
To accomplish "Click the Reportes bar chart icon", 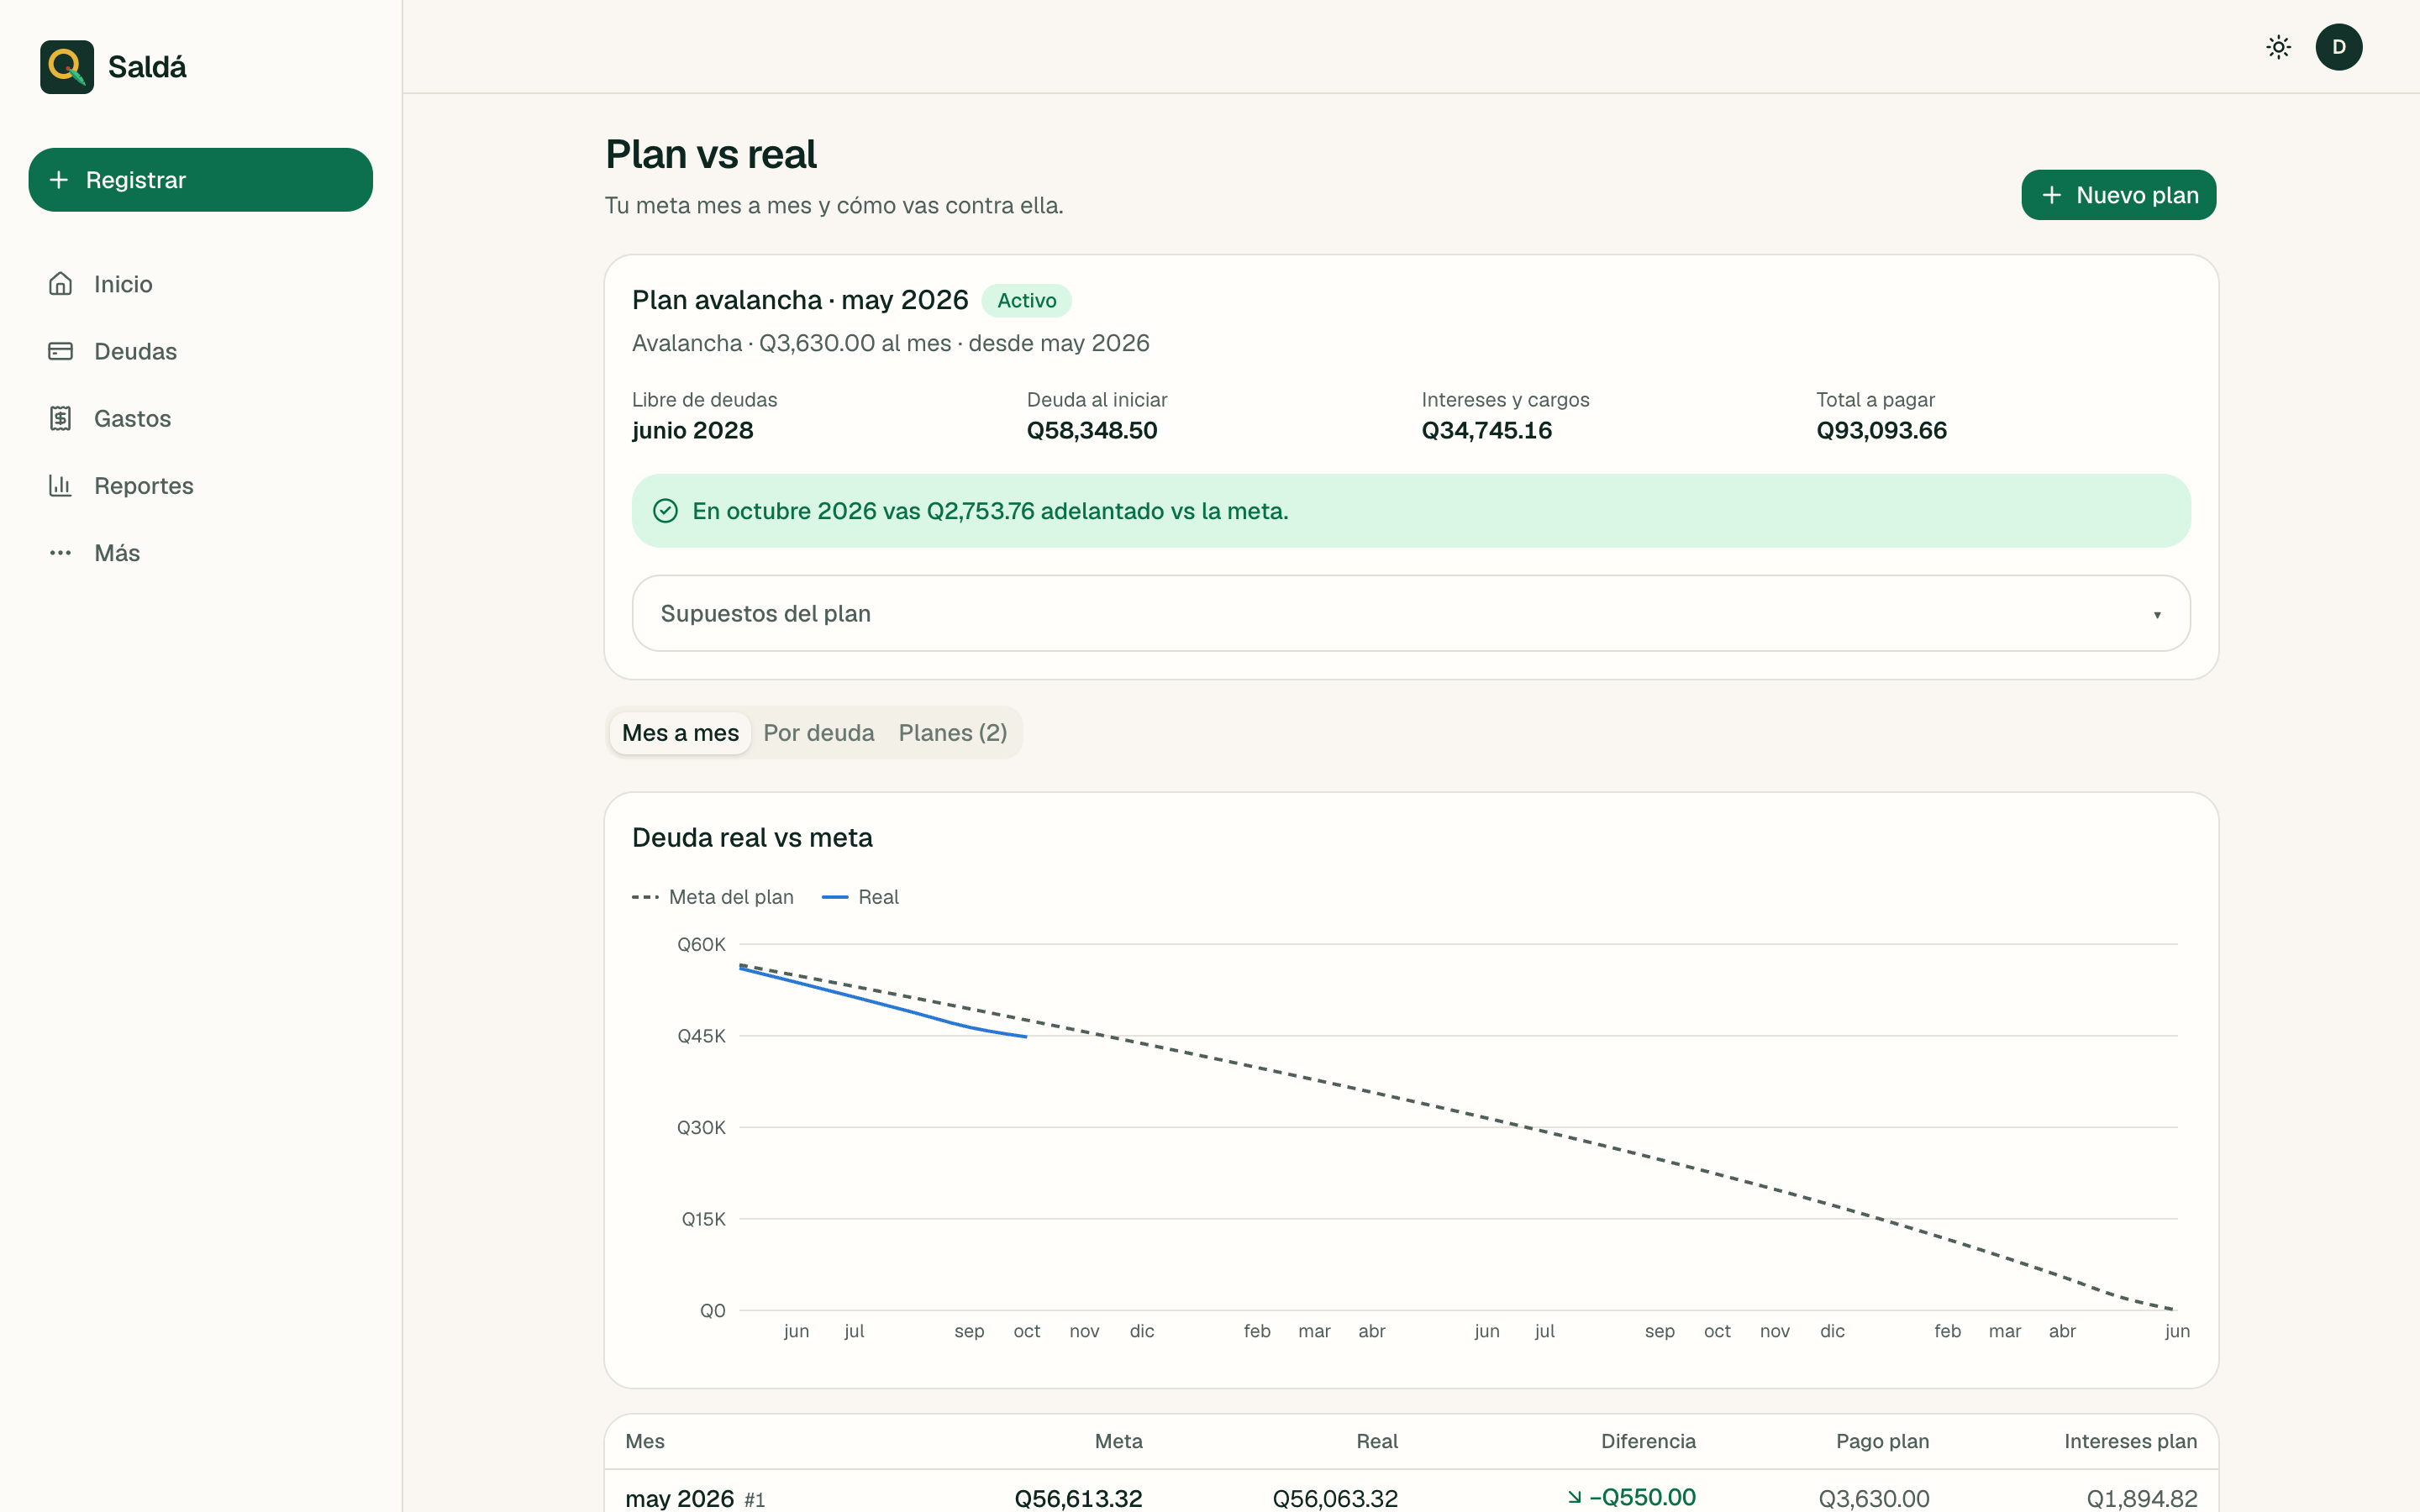I will pos(61,485).
